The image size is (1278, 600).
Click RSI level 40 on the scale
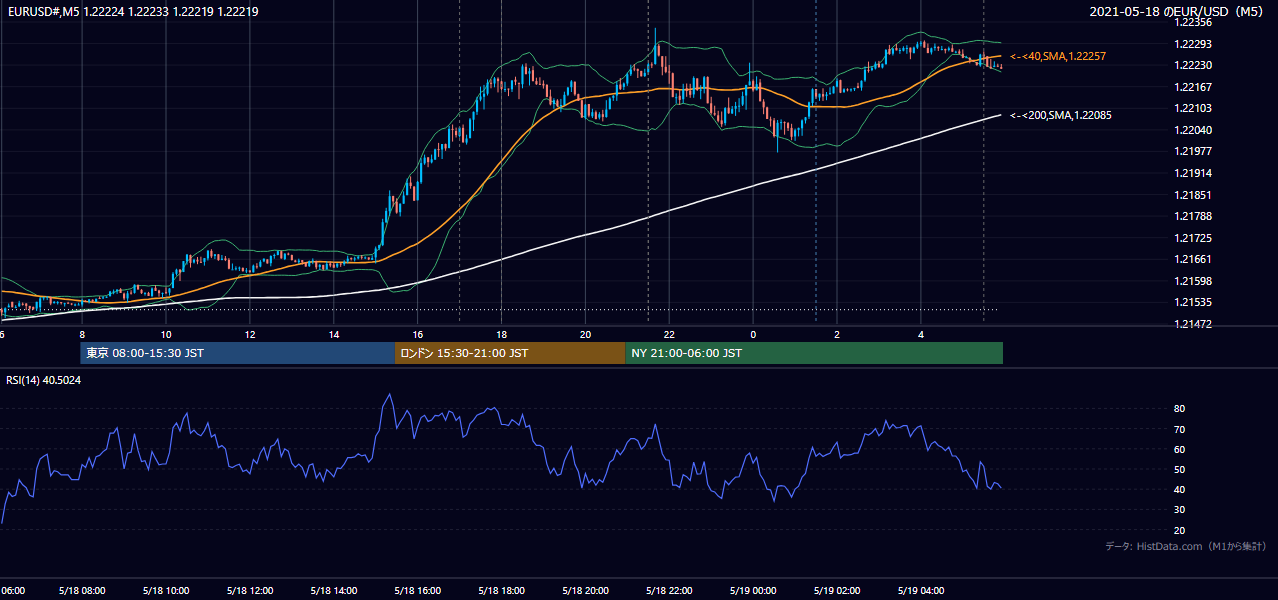[1180, 489]
